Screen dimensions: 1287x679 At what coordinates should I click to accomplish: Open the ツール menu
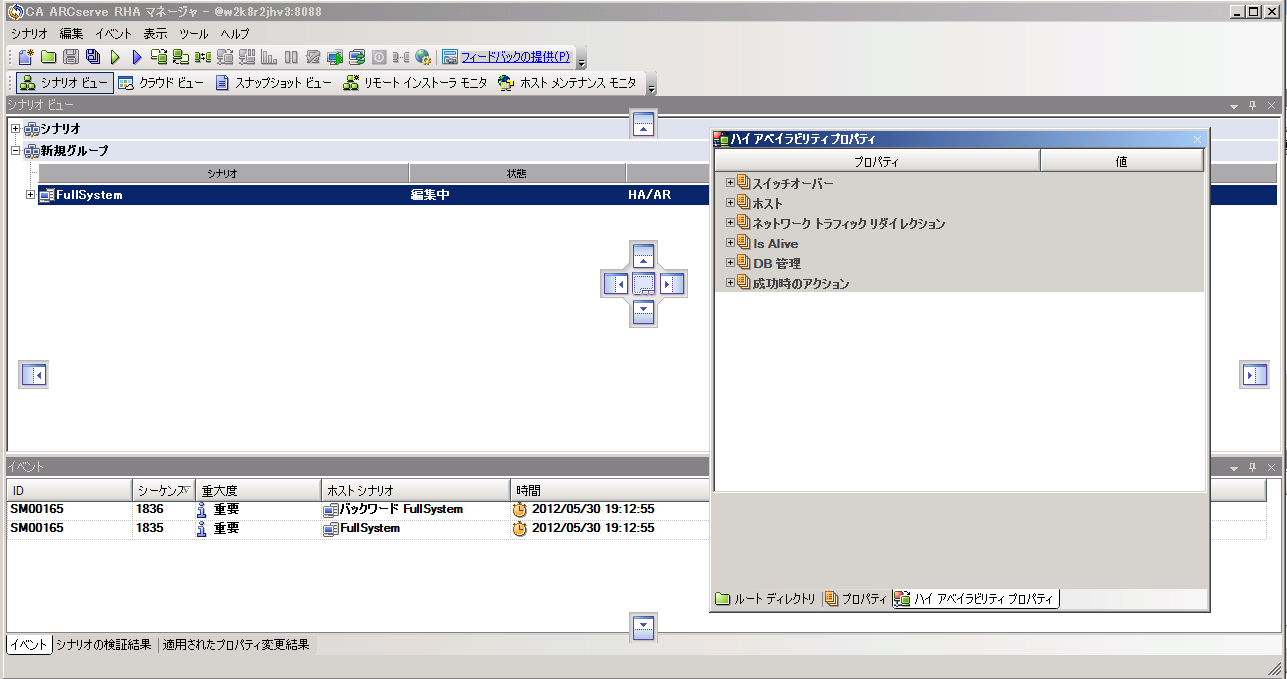(x=193, y=33)
